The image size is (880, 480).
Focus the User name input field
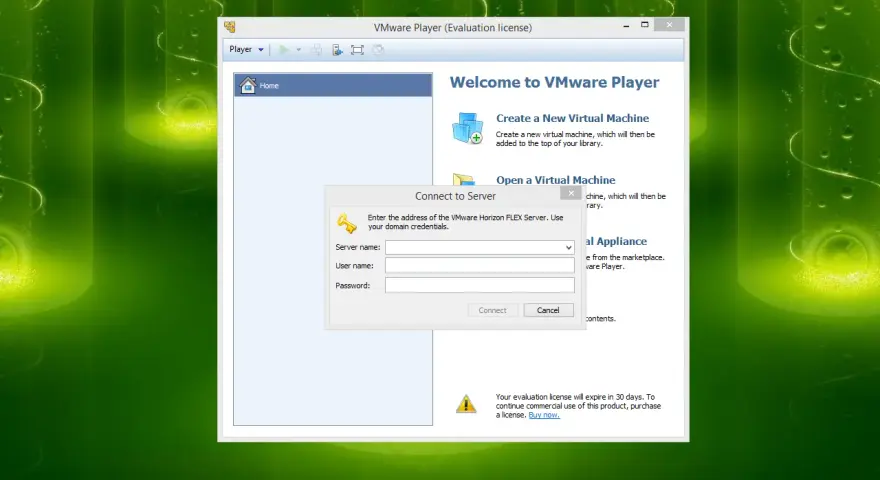[x=480, y=266]
